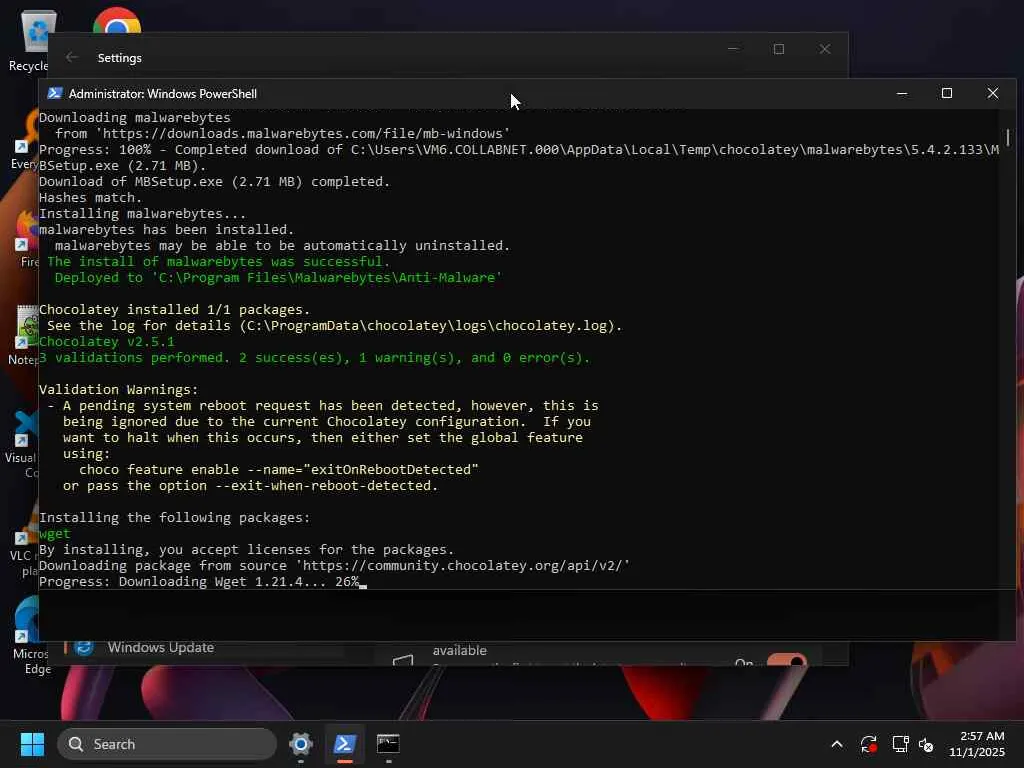
Task: Open the terminal window from the taskbar
Action: (x=388, y=744)
